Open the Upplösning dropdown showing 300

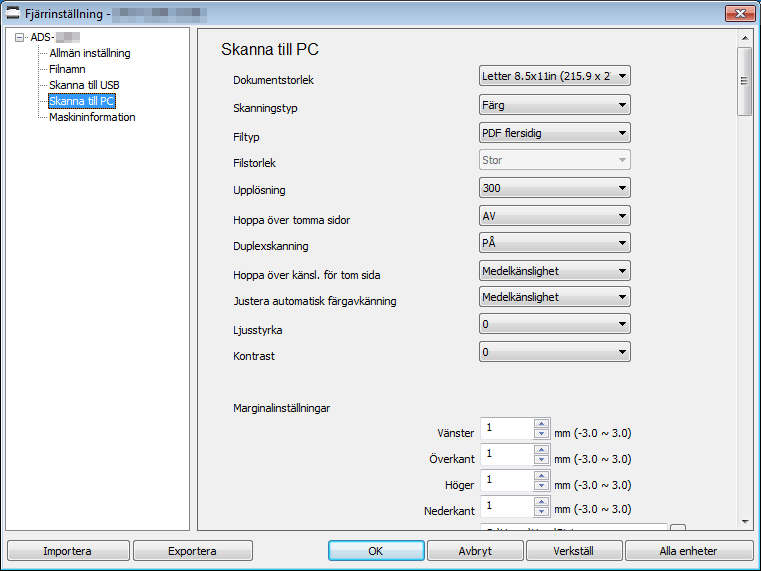tap(555, 188)
